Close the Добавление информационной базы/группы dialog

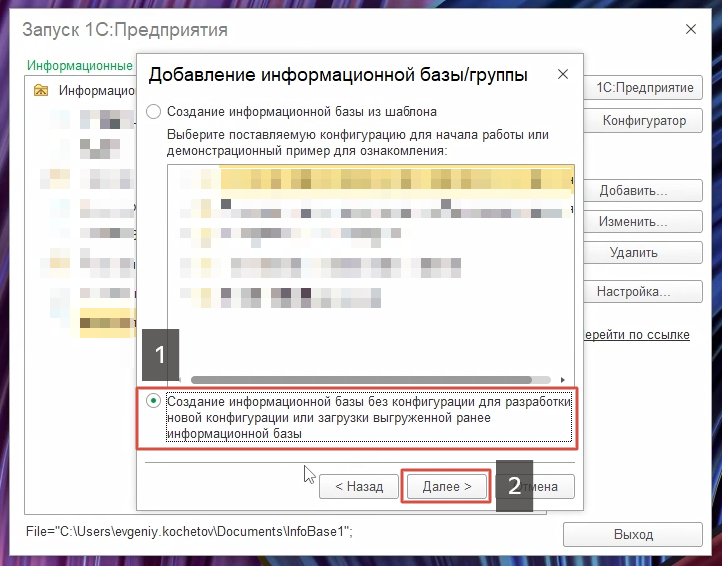[563, 75]
